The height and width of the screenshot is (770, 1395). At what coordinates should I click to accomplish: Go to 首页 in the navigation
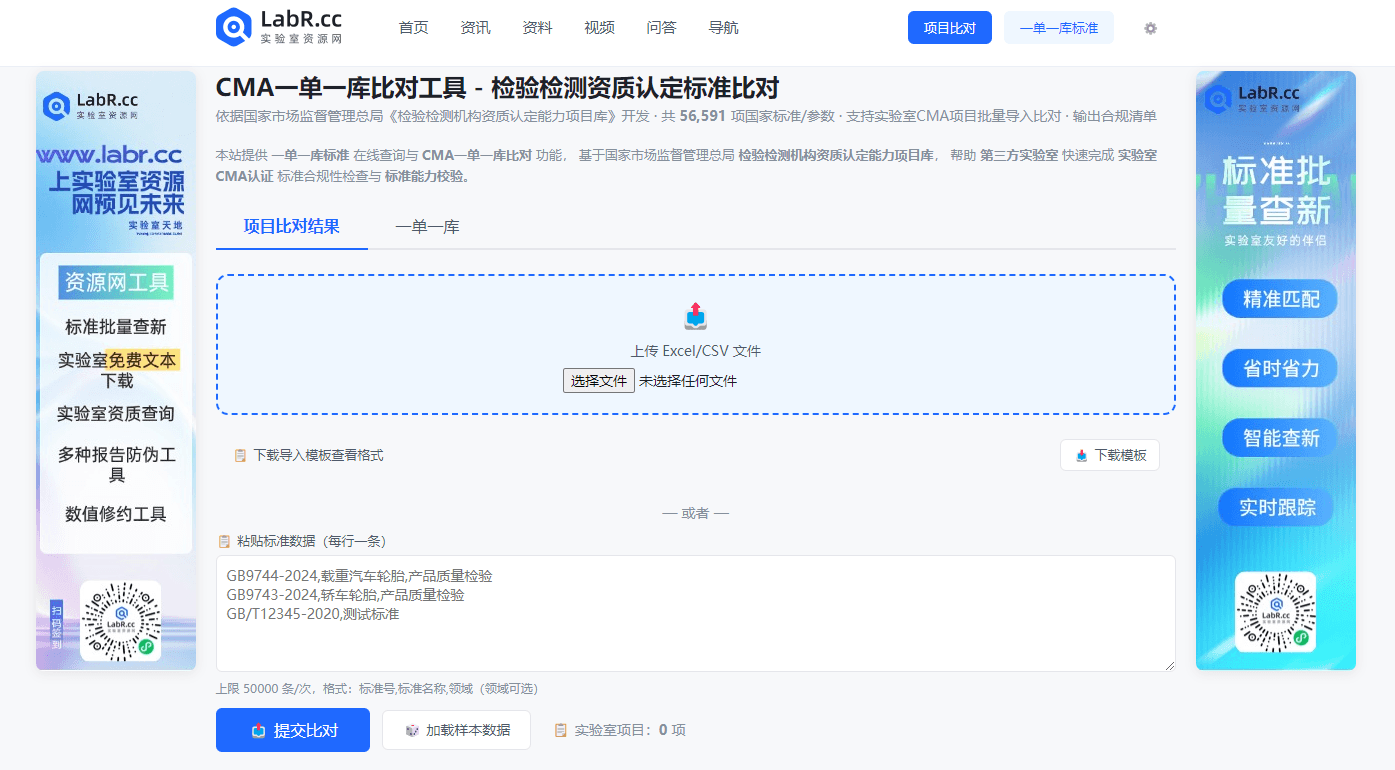coord(413,28)
